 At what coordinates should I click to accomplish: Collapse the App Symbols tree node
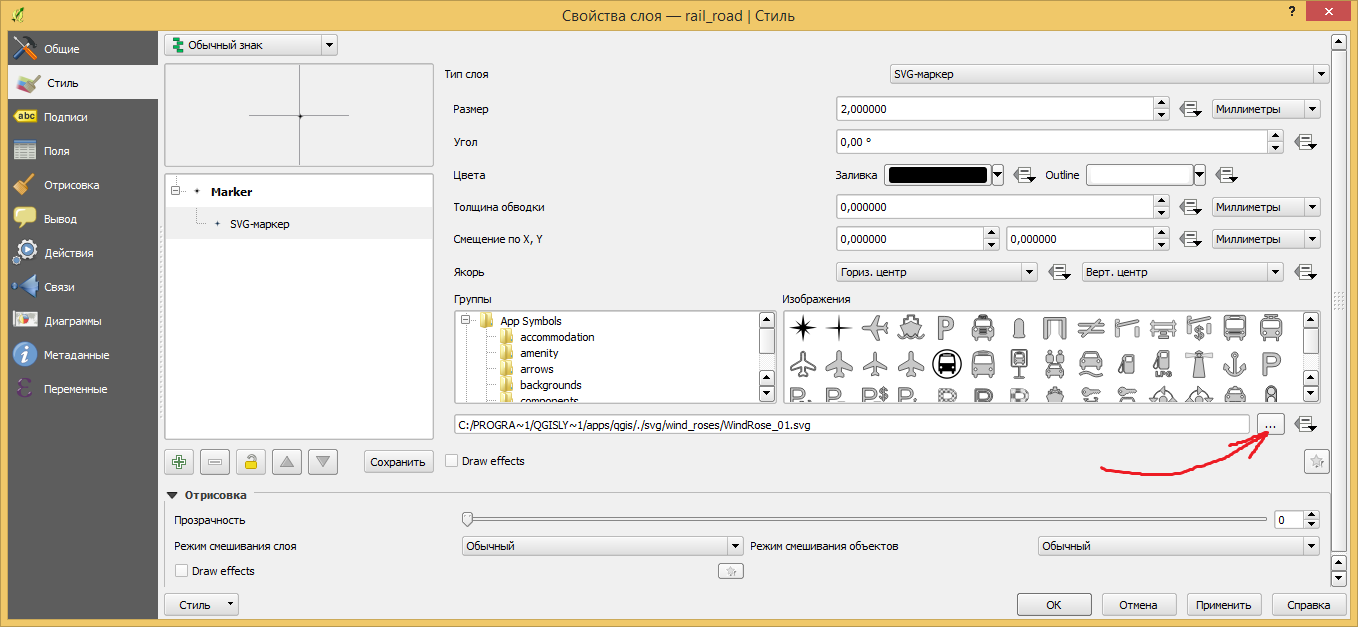click(466, 321)
